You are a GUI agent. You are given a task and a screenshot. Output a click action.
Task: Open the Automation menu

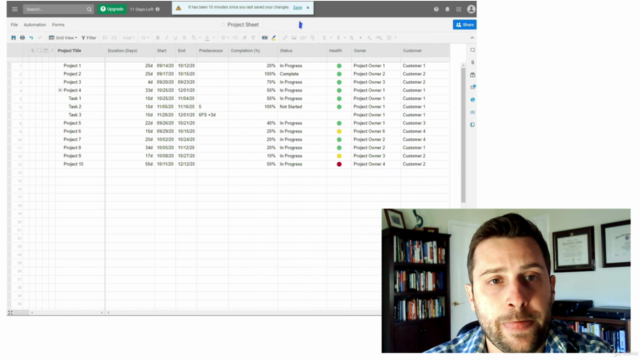coord(35,24)
